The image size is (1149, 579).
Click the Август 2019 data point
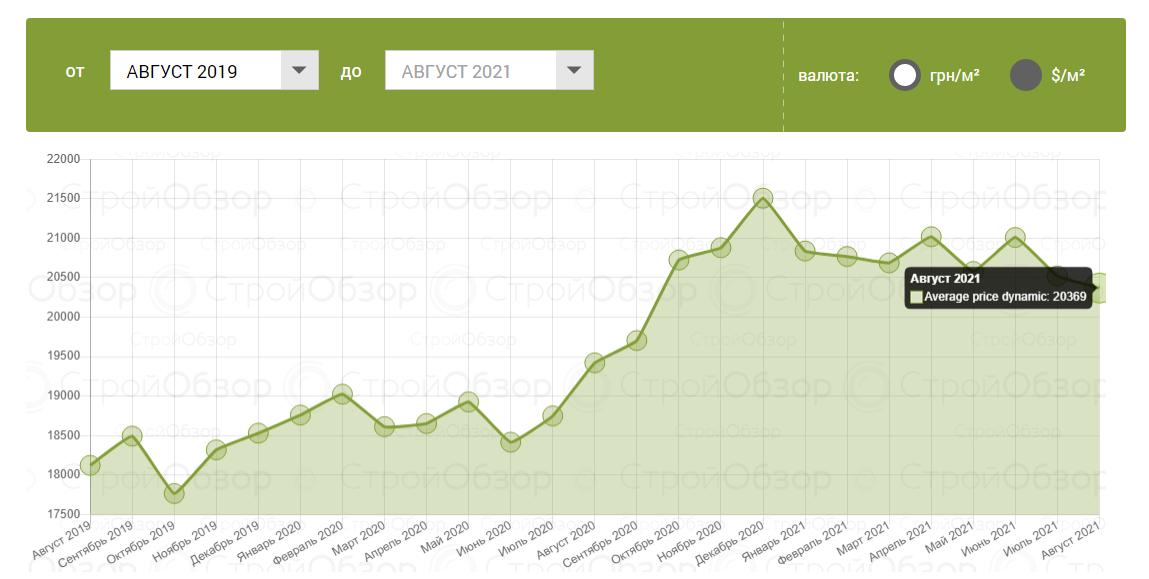90,465
